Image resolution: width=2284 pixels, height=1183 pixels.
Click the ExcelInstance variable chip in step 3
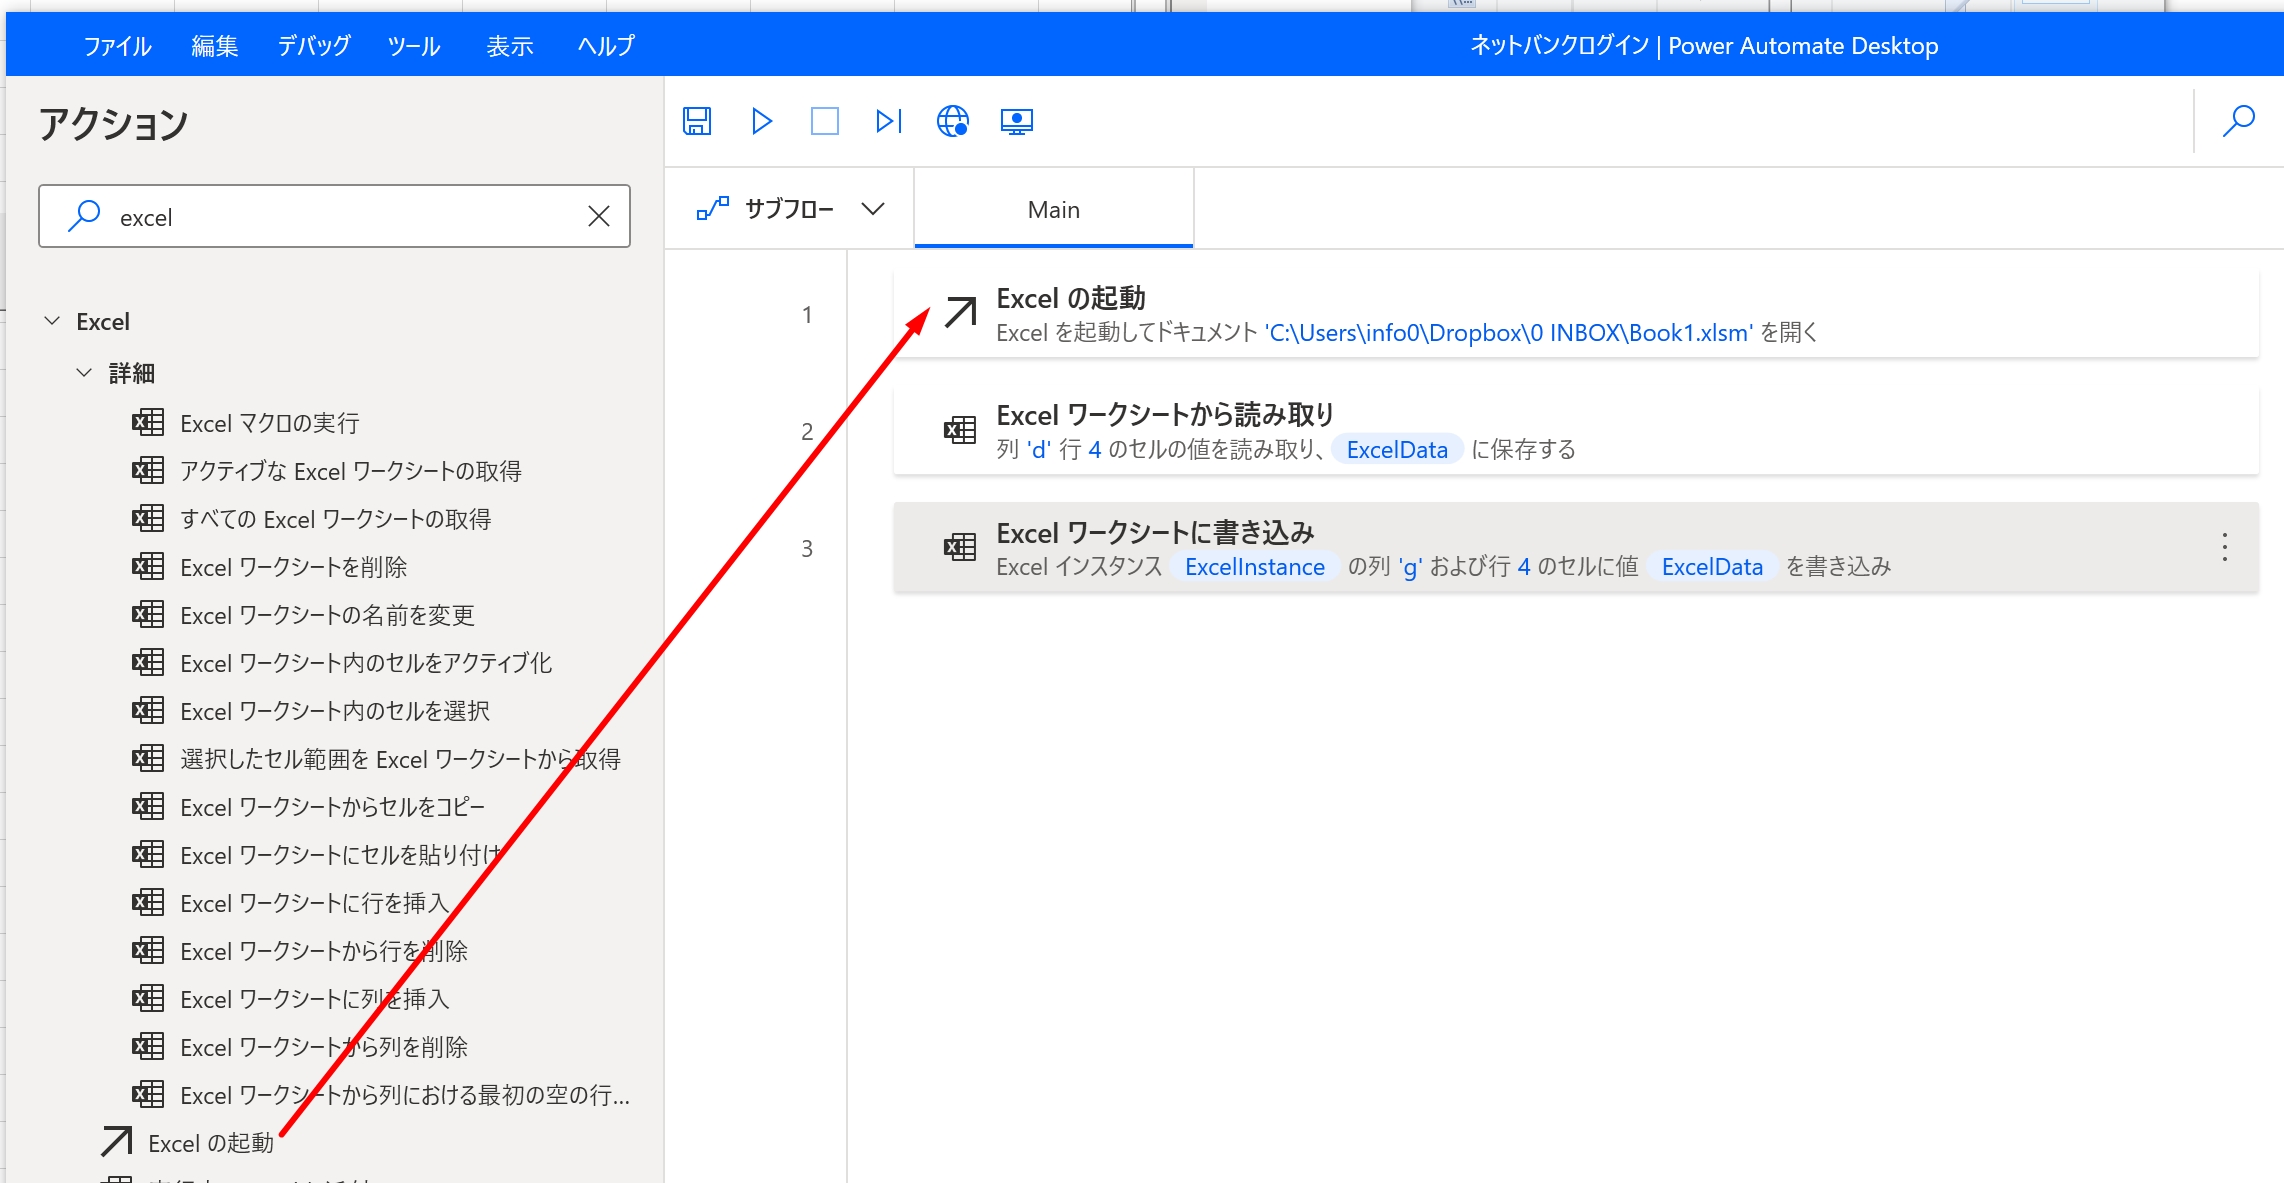point(1255,567)
